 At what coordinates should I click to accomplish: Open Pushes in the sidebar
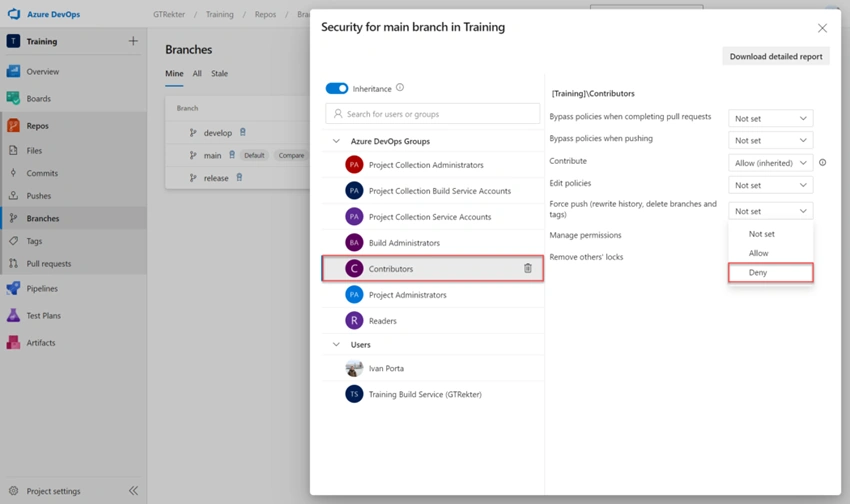38,196
